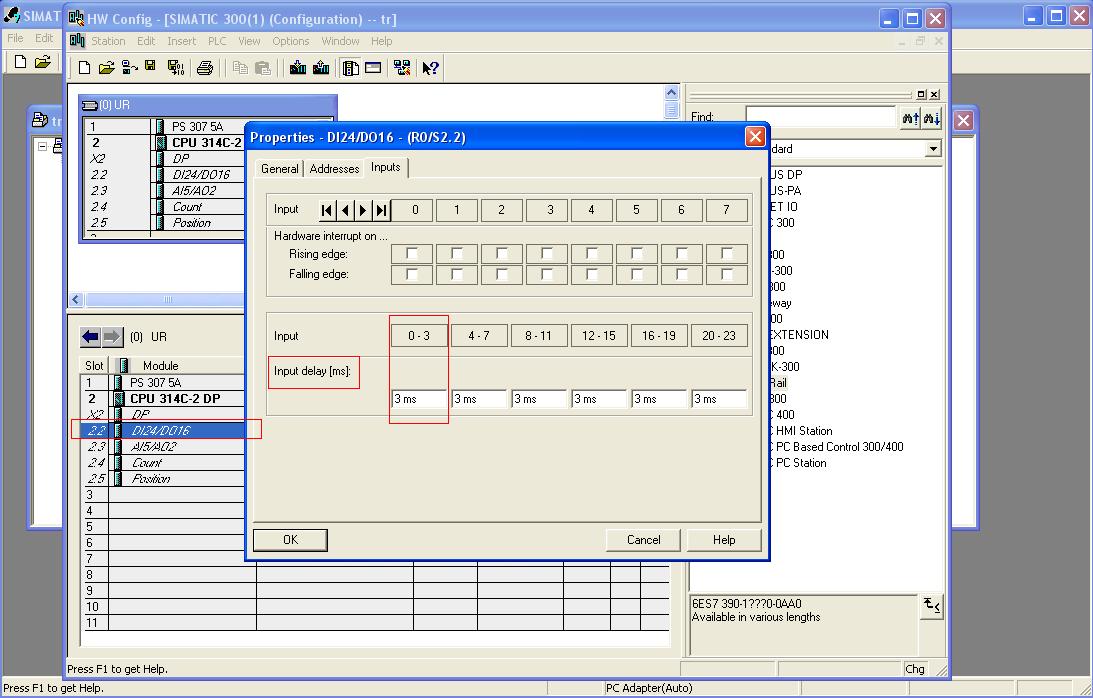Click the Save floppy disk icon
Viewport: 1093px width, 698px height.
pyautogui.click(x=151, y=66)
